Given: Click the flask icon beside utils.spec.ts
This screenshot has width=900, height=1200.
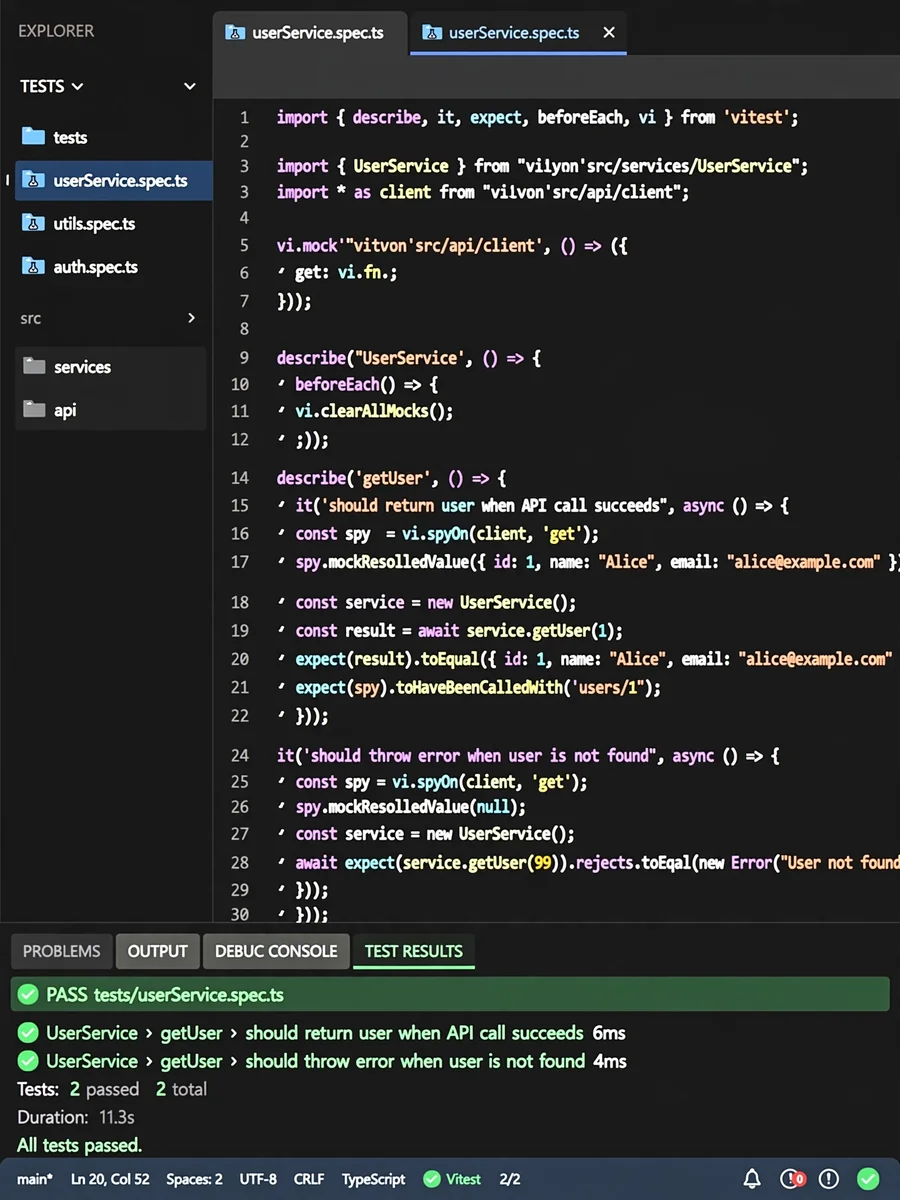Looking at the screenshot, I should pyautogui.click(x=34, y=223).
